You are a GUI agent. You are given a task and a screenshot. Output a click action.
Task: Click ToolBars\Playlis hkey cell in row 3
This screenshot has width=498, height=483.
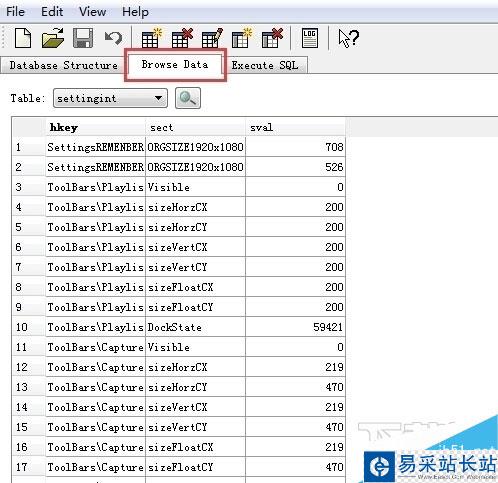95,187
